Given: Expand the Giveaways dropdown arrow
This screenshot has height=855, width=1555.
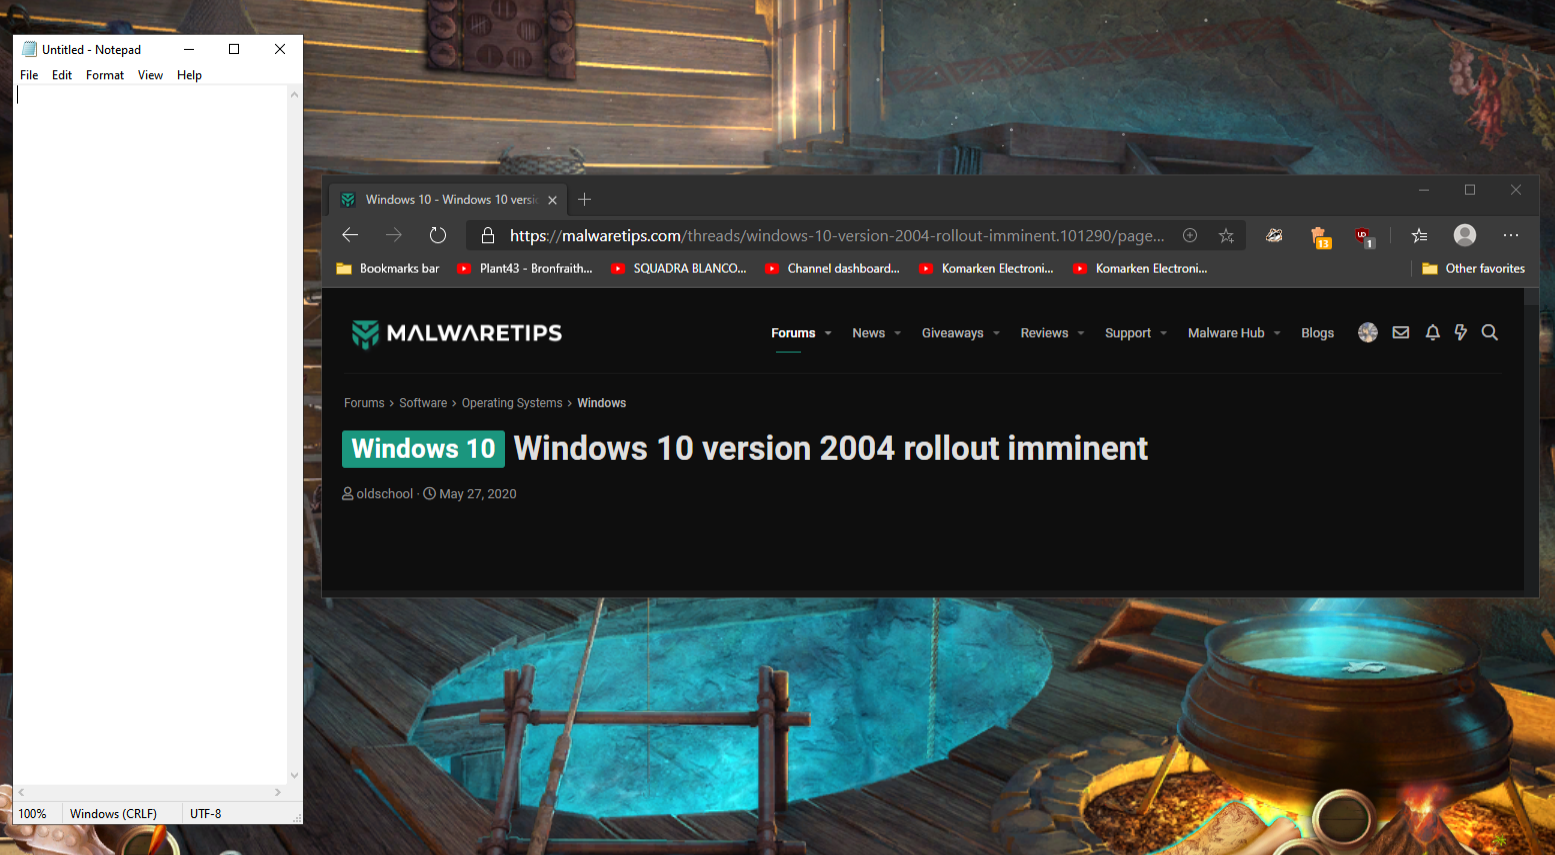Looking at the screenshot, I should click(997, 334).
